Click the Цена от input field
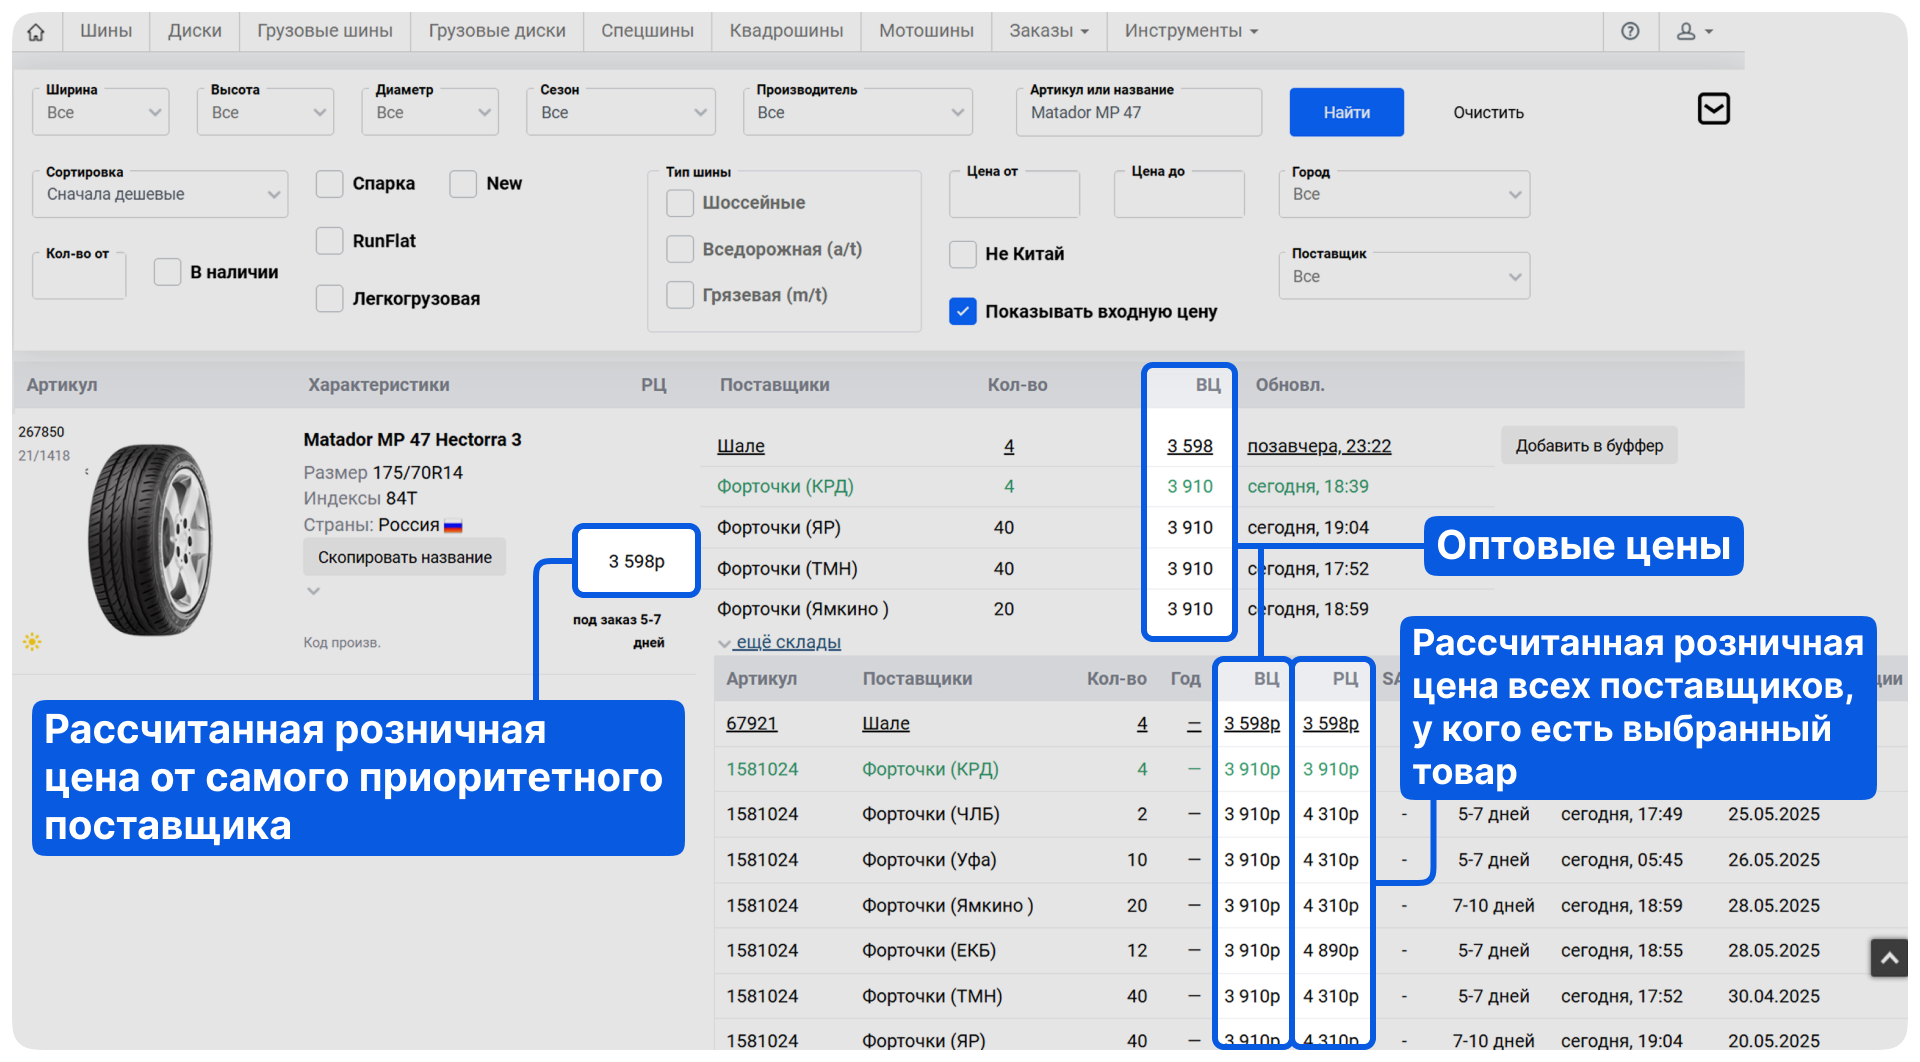Screen dimensions: 1920x1062 (x=1014, y=194)
